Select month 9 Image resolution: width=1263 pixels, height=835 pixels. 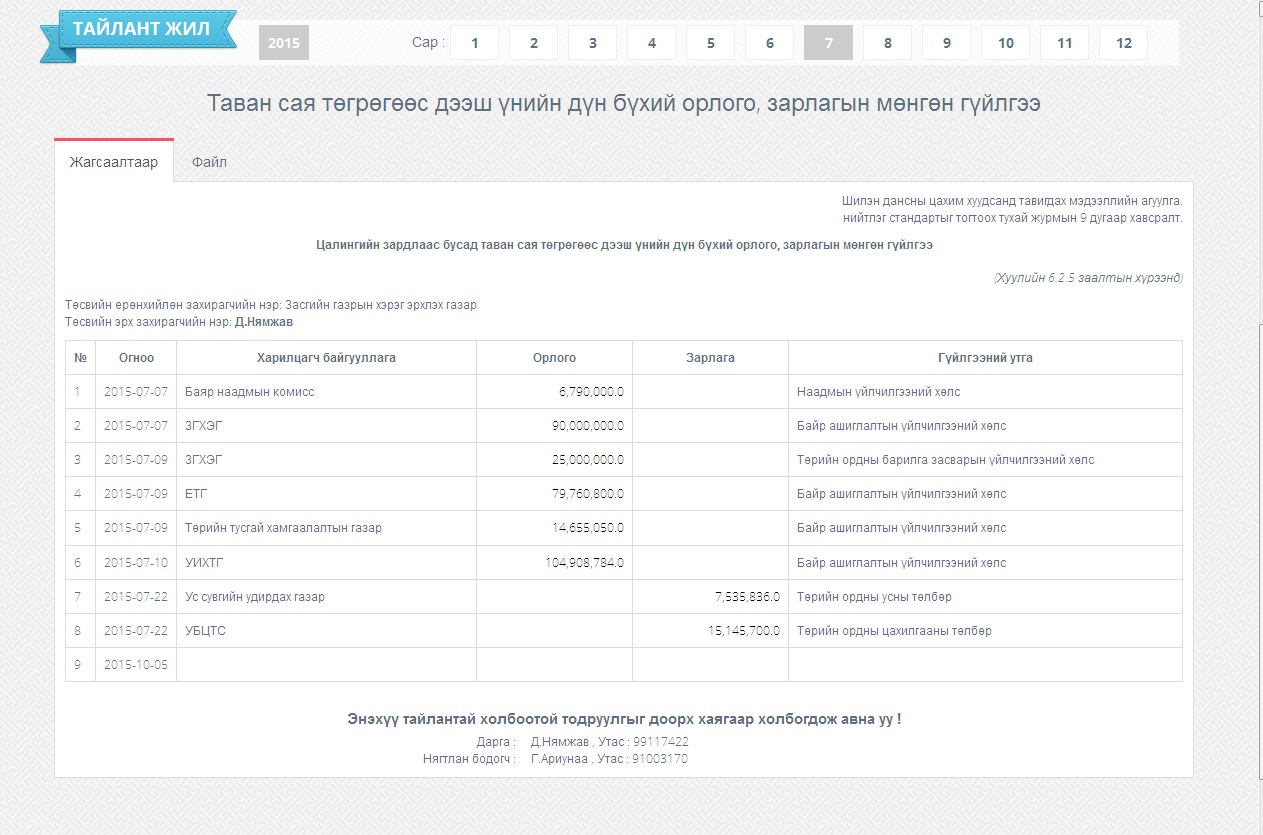(946, 43)
